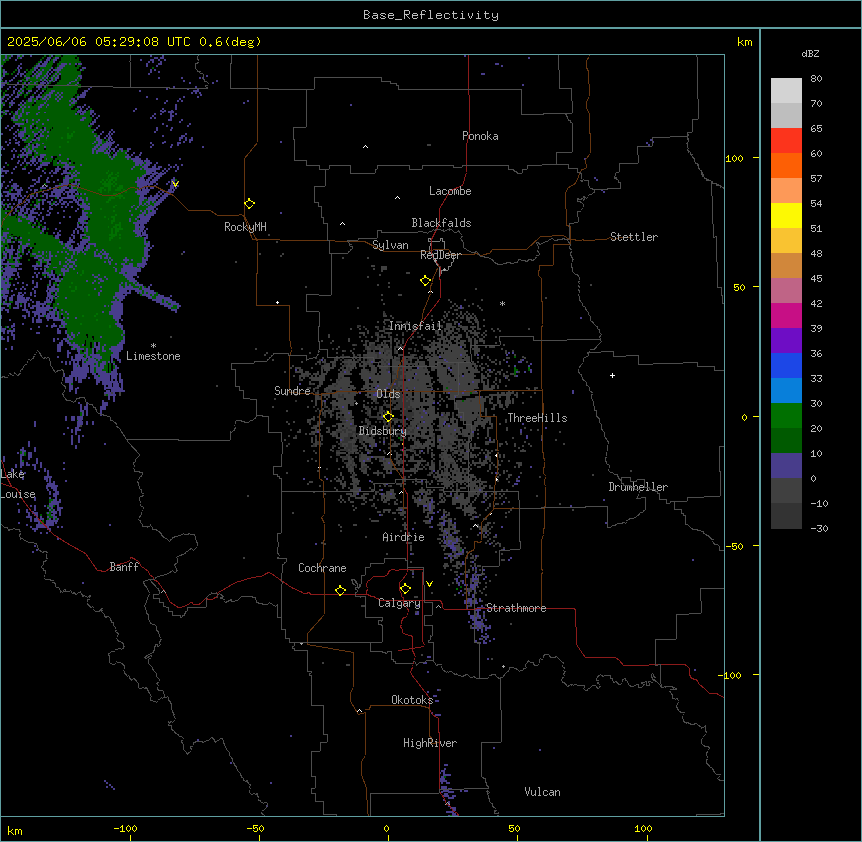
Task: Click the Olds label
Action: click(x=388, y=394)
